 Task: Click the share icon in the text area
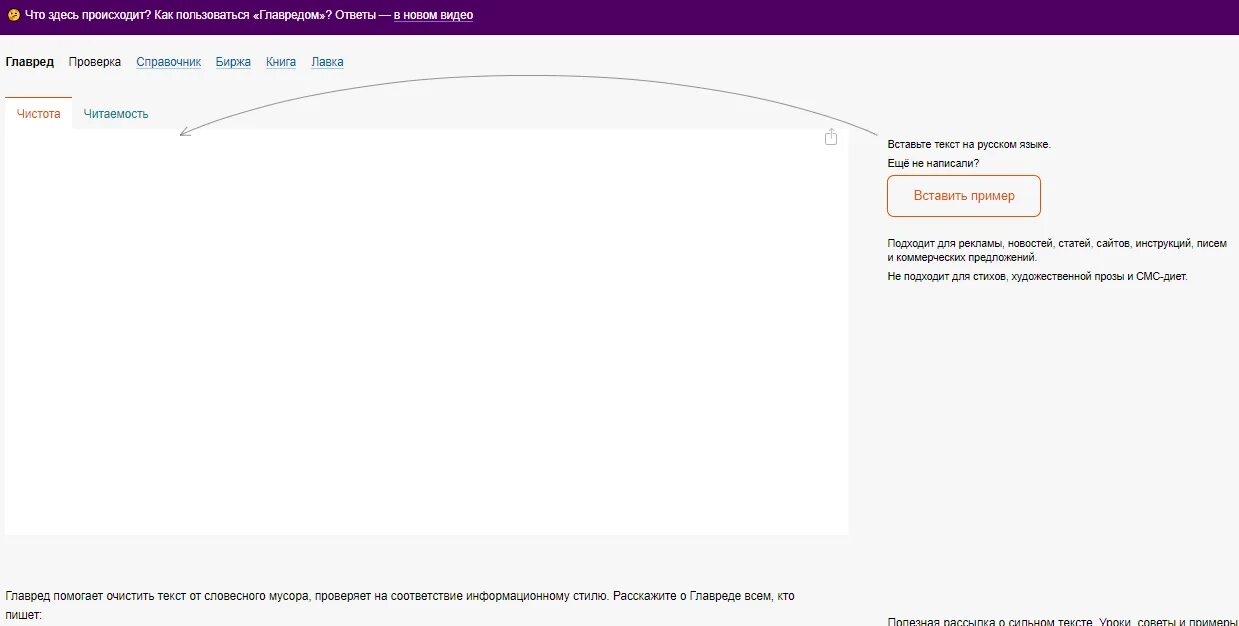(x=831, y=137)
